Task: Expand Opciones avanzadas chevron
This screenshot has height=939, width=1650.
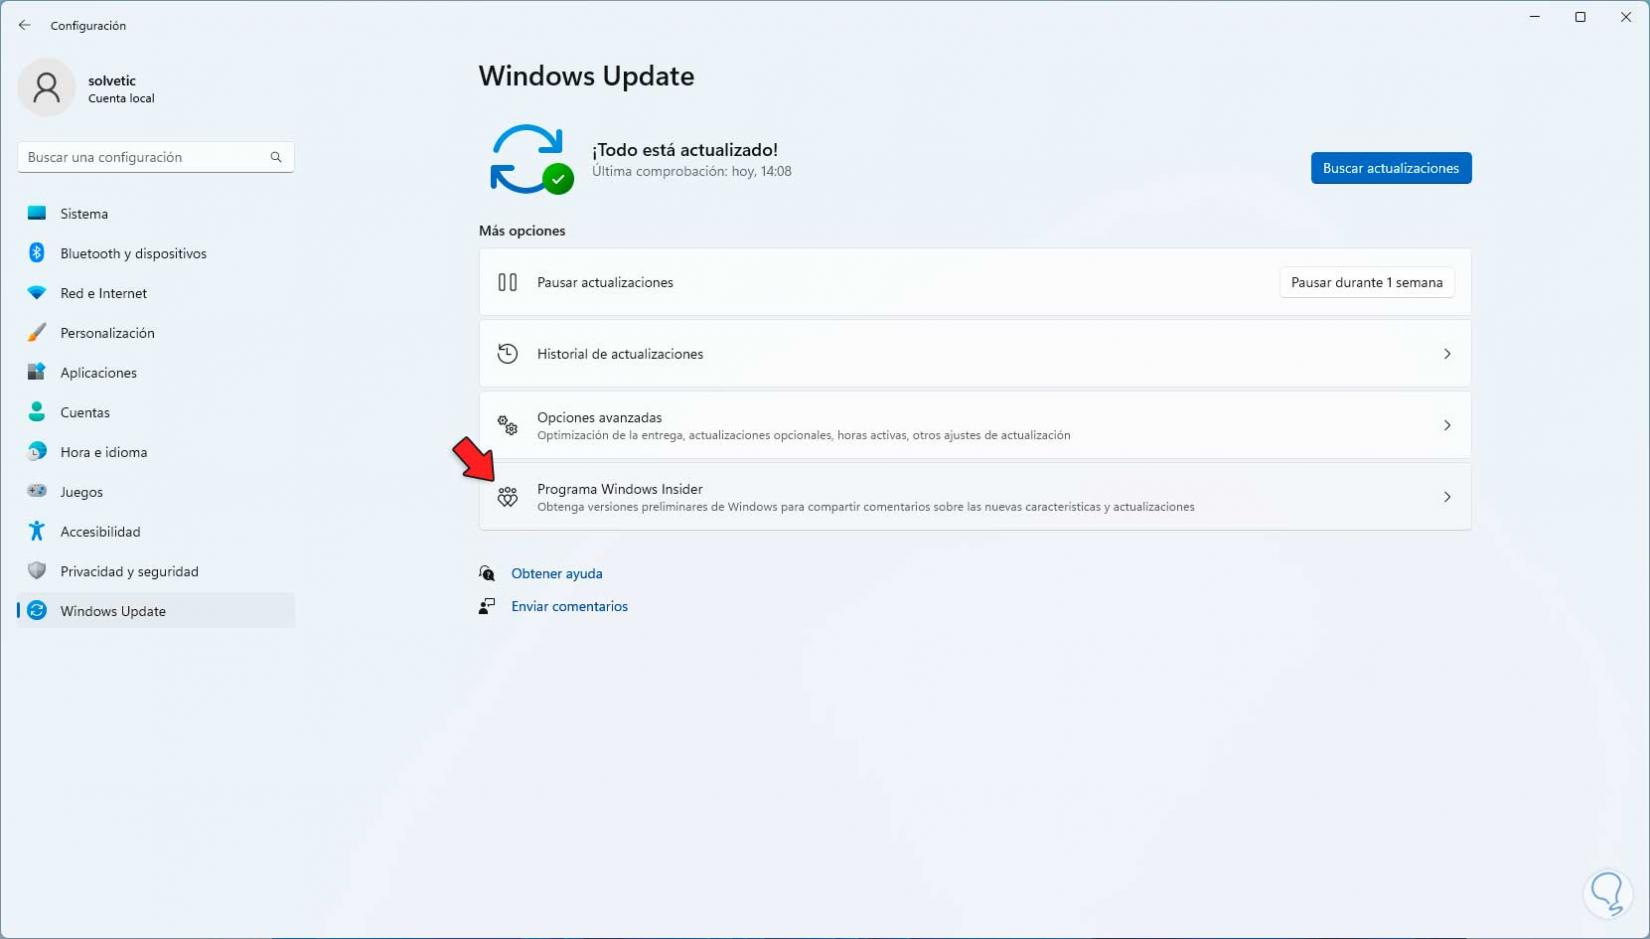Action: tap(1447, 425)
